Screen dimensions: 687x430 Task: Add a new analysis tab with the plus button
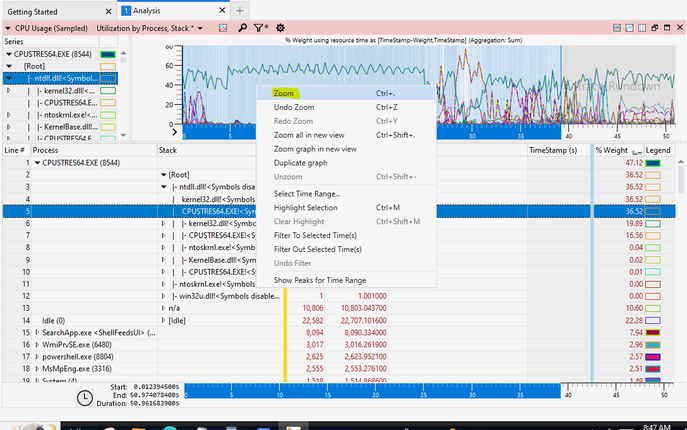pyautogui.click(x=240, y=11)
